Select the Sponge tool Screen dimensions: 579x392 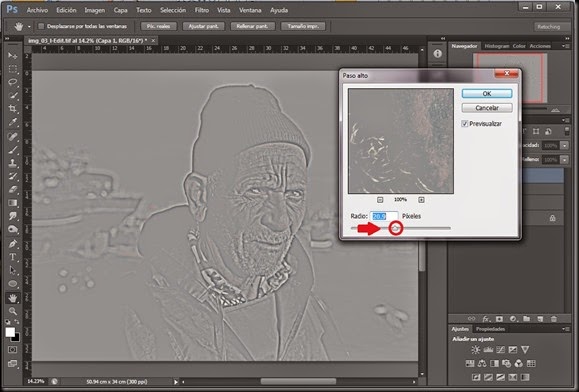click(13, 229)
